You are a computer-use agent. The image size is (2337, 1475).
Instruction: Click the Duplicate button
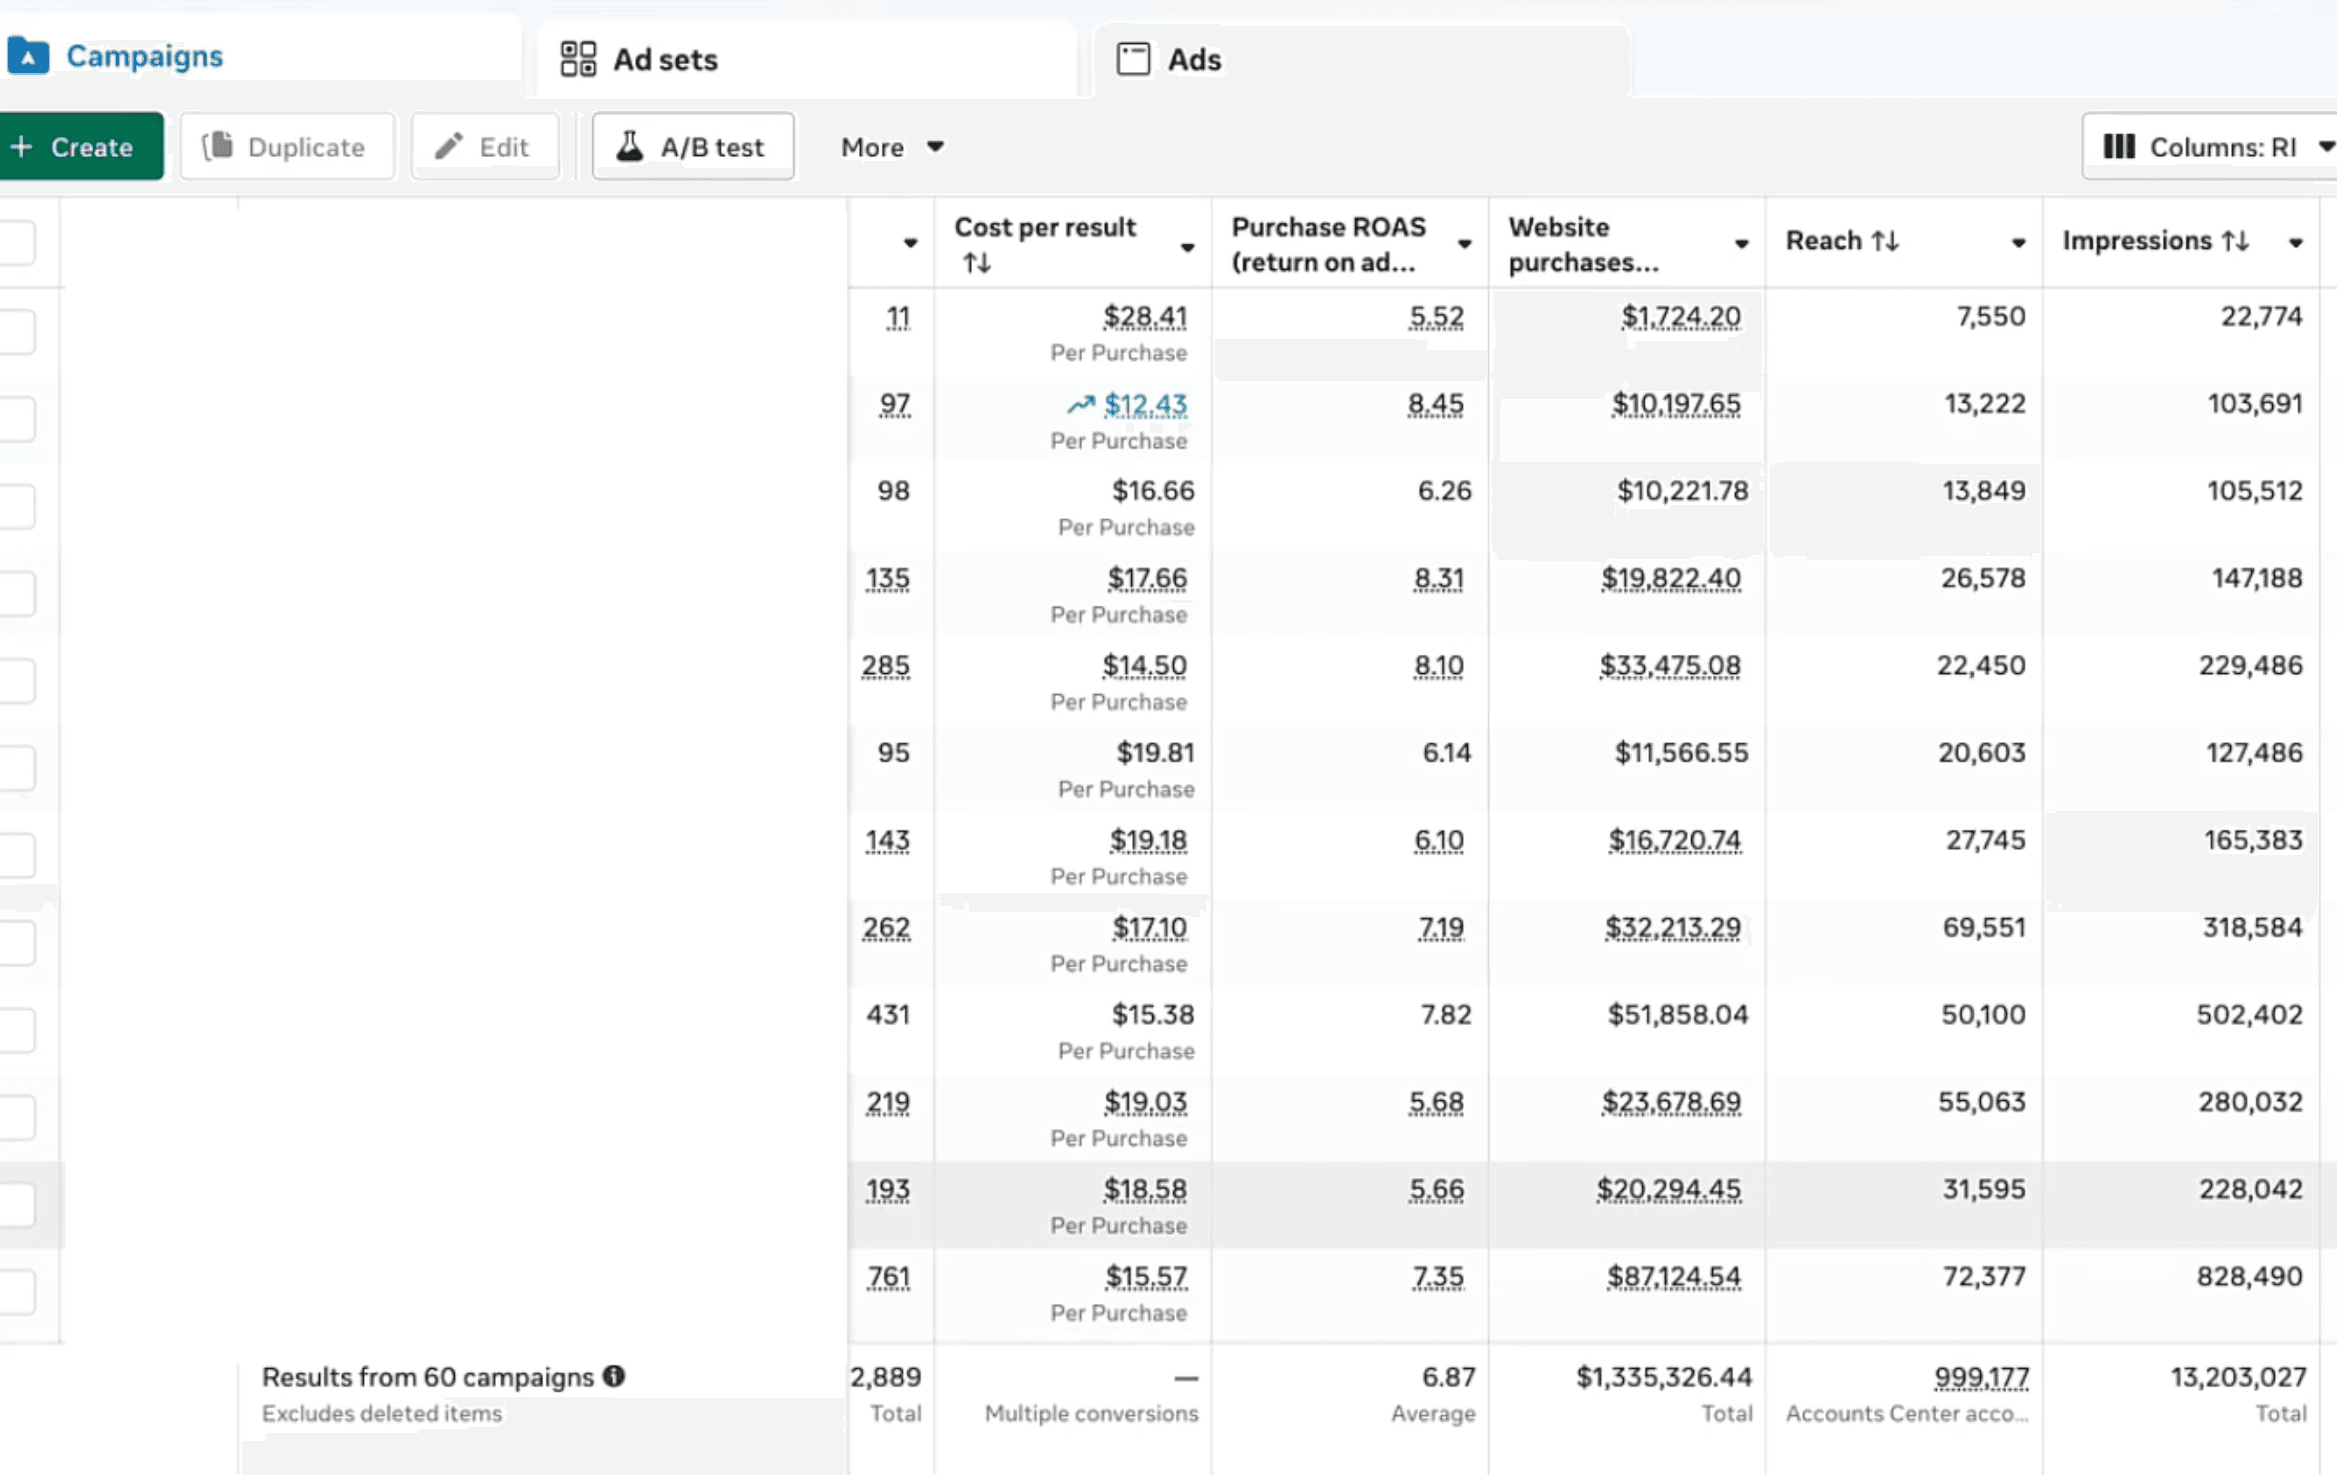tap(287, 147)
